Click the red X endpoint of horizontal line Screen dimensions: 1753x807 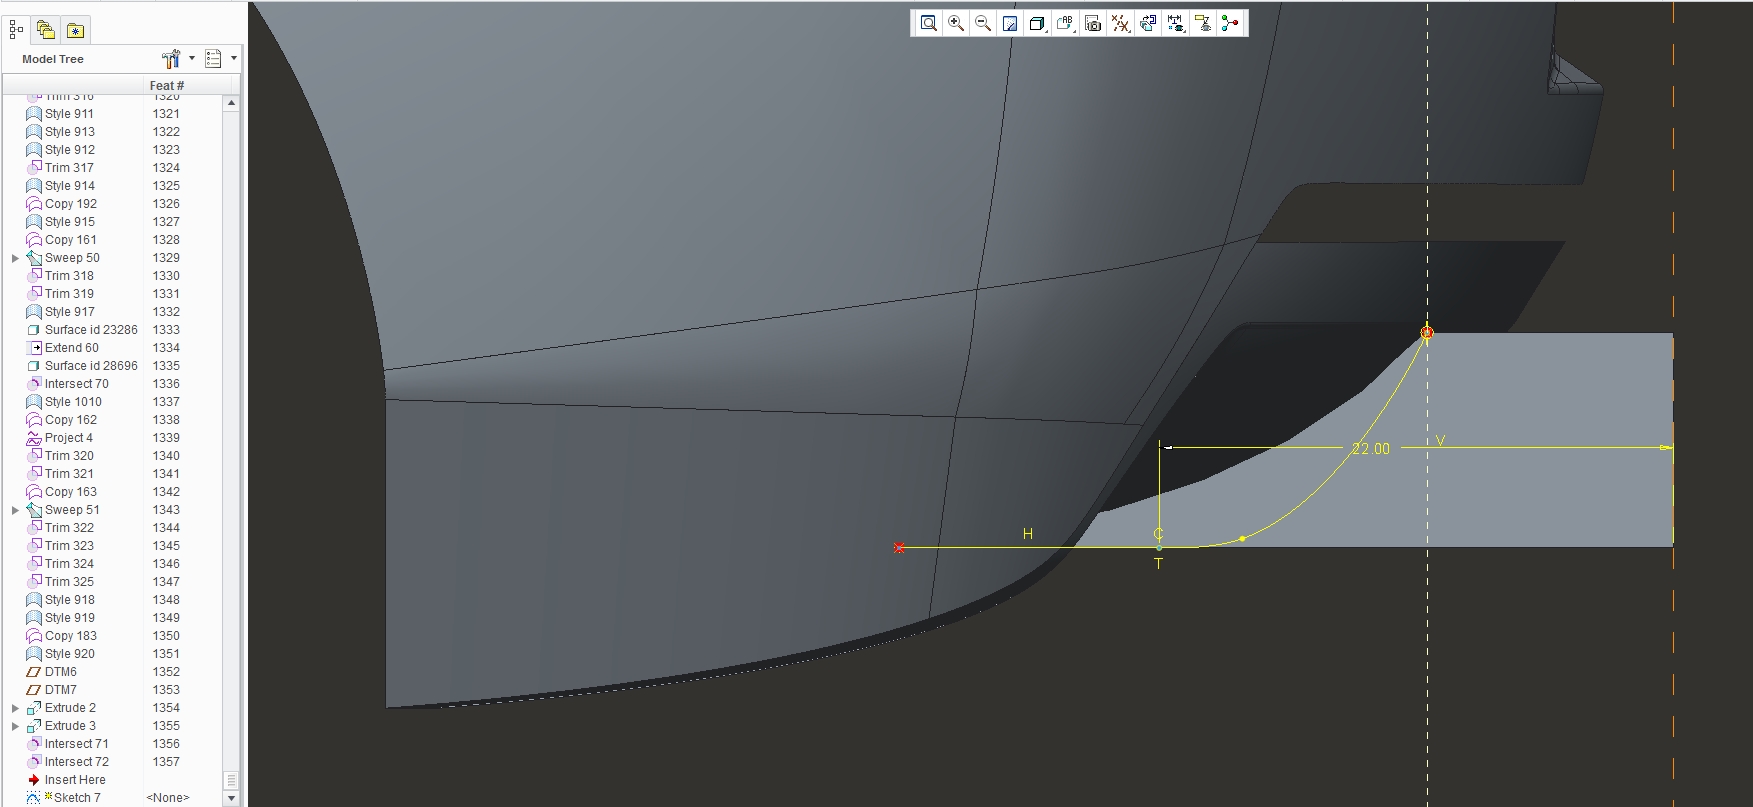point(899,548)
